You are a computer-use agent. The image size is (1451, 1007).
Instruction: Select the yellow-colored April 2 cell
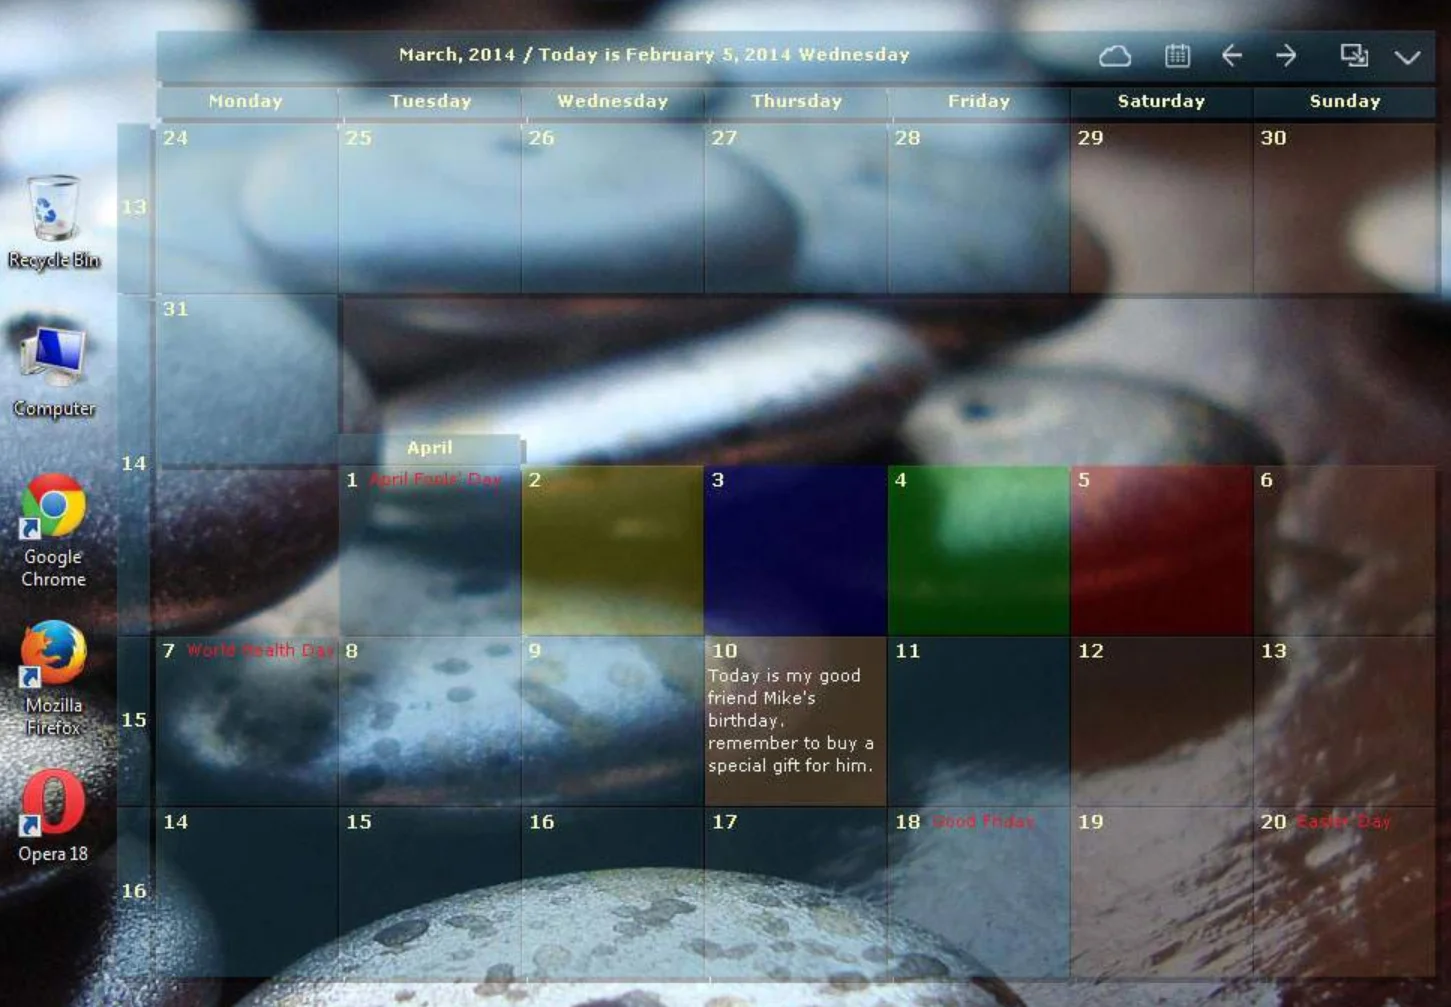point(612,550)
